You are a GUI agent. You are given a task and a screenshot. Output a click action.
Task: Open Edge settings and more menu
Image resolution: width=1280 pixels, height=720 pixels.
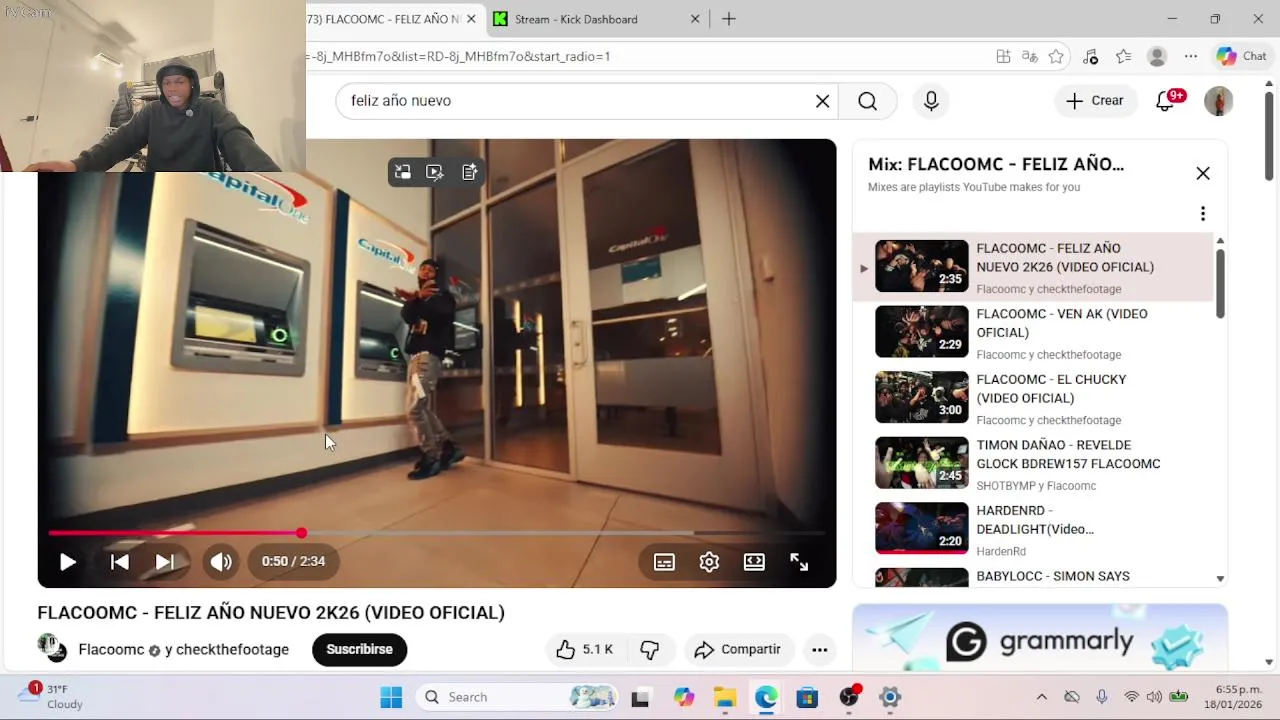click(x=1190, y=57)
